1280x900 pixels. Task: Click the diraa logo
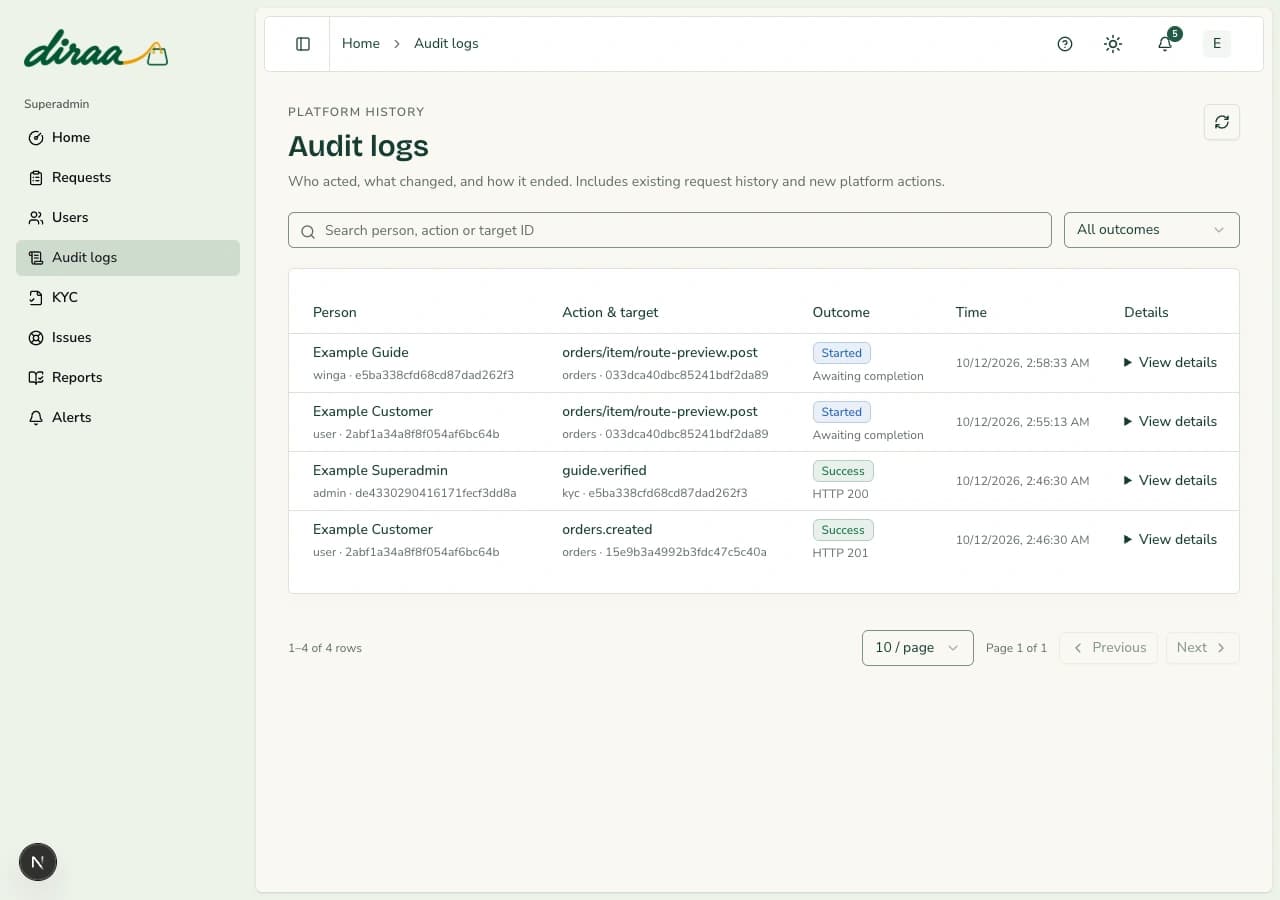pyautogui.click(x=96, y=49)
